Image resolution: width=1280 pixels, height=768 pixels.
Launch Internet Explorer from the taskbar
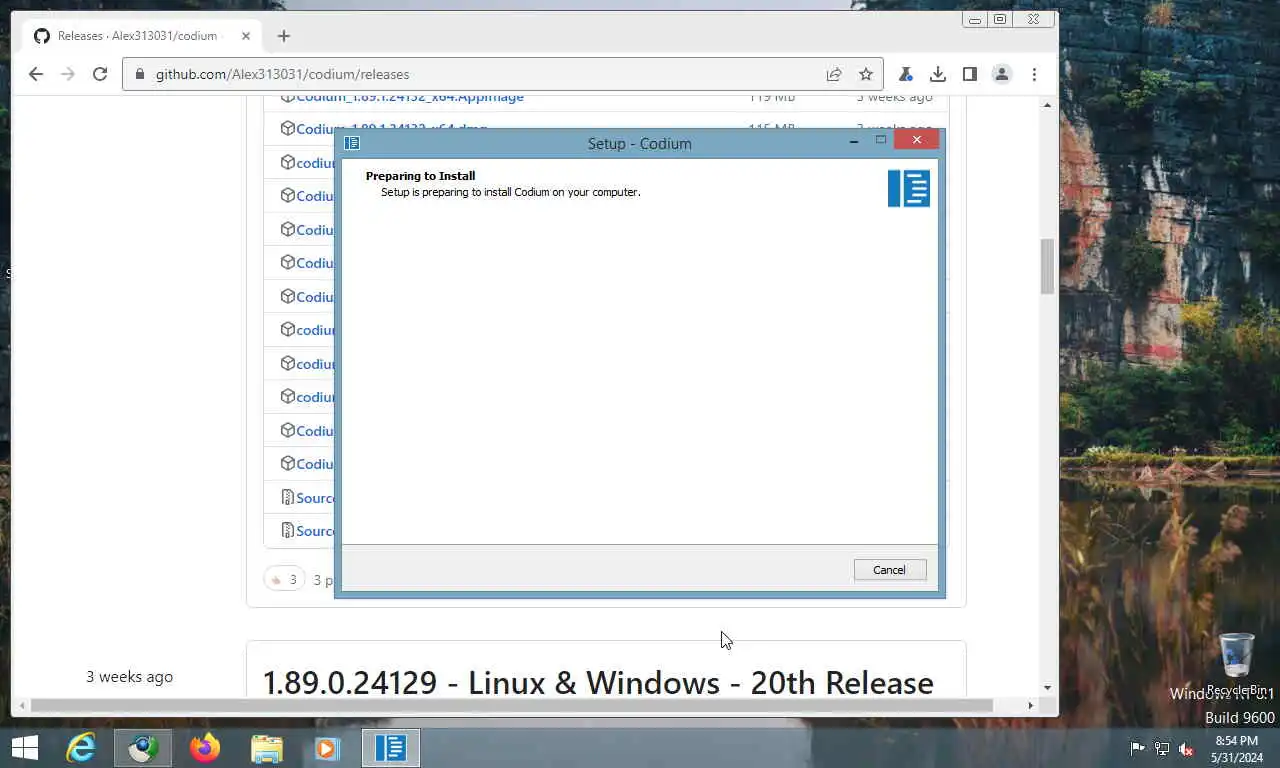coord(81,748)
